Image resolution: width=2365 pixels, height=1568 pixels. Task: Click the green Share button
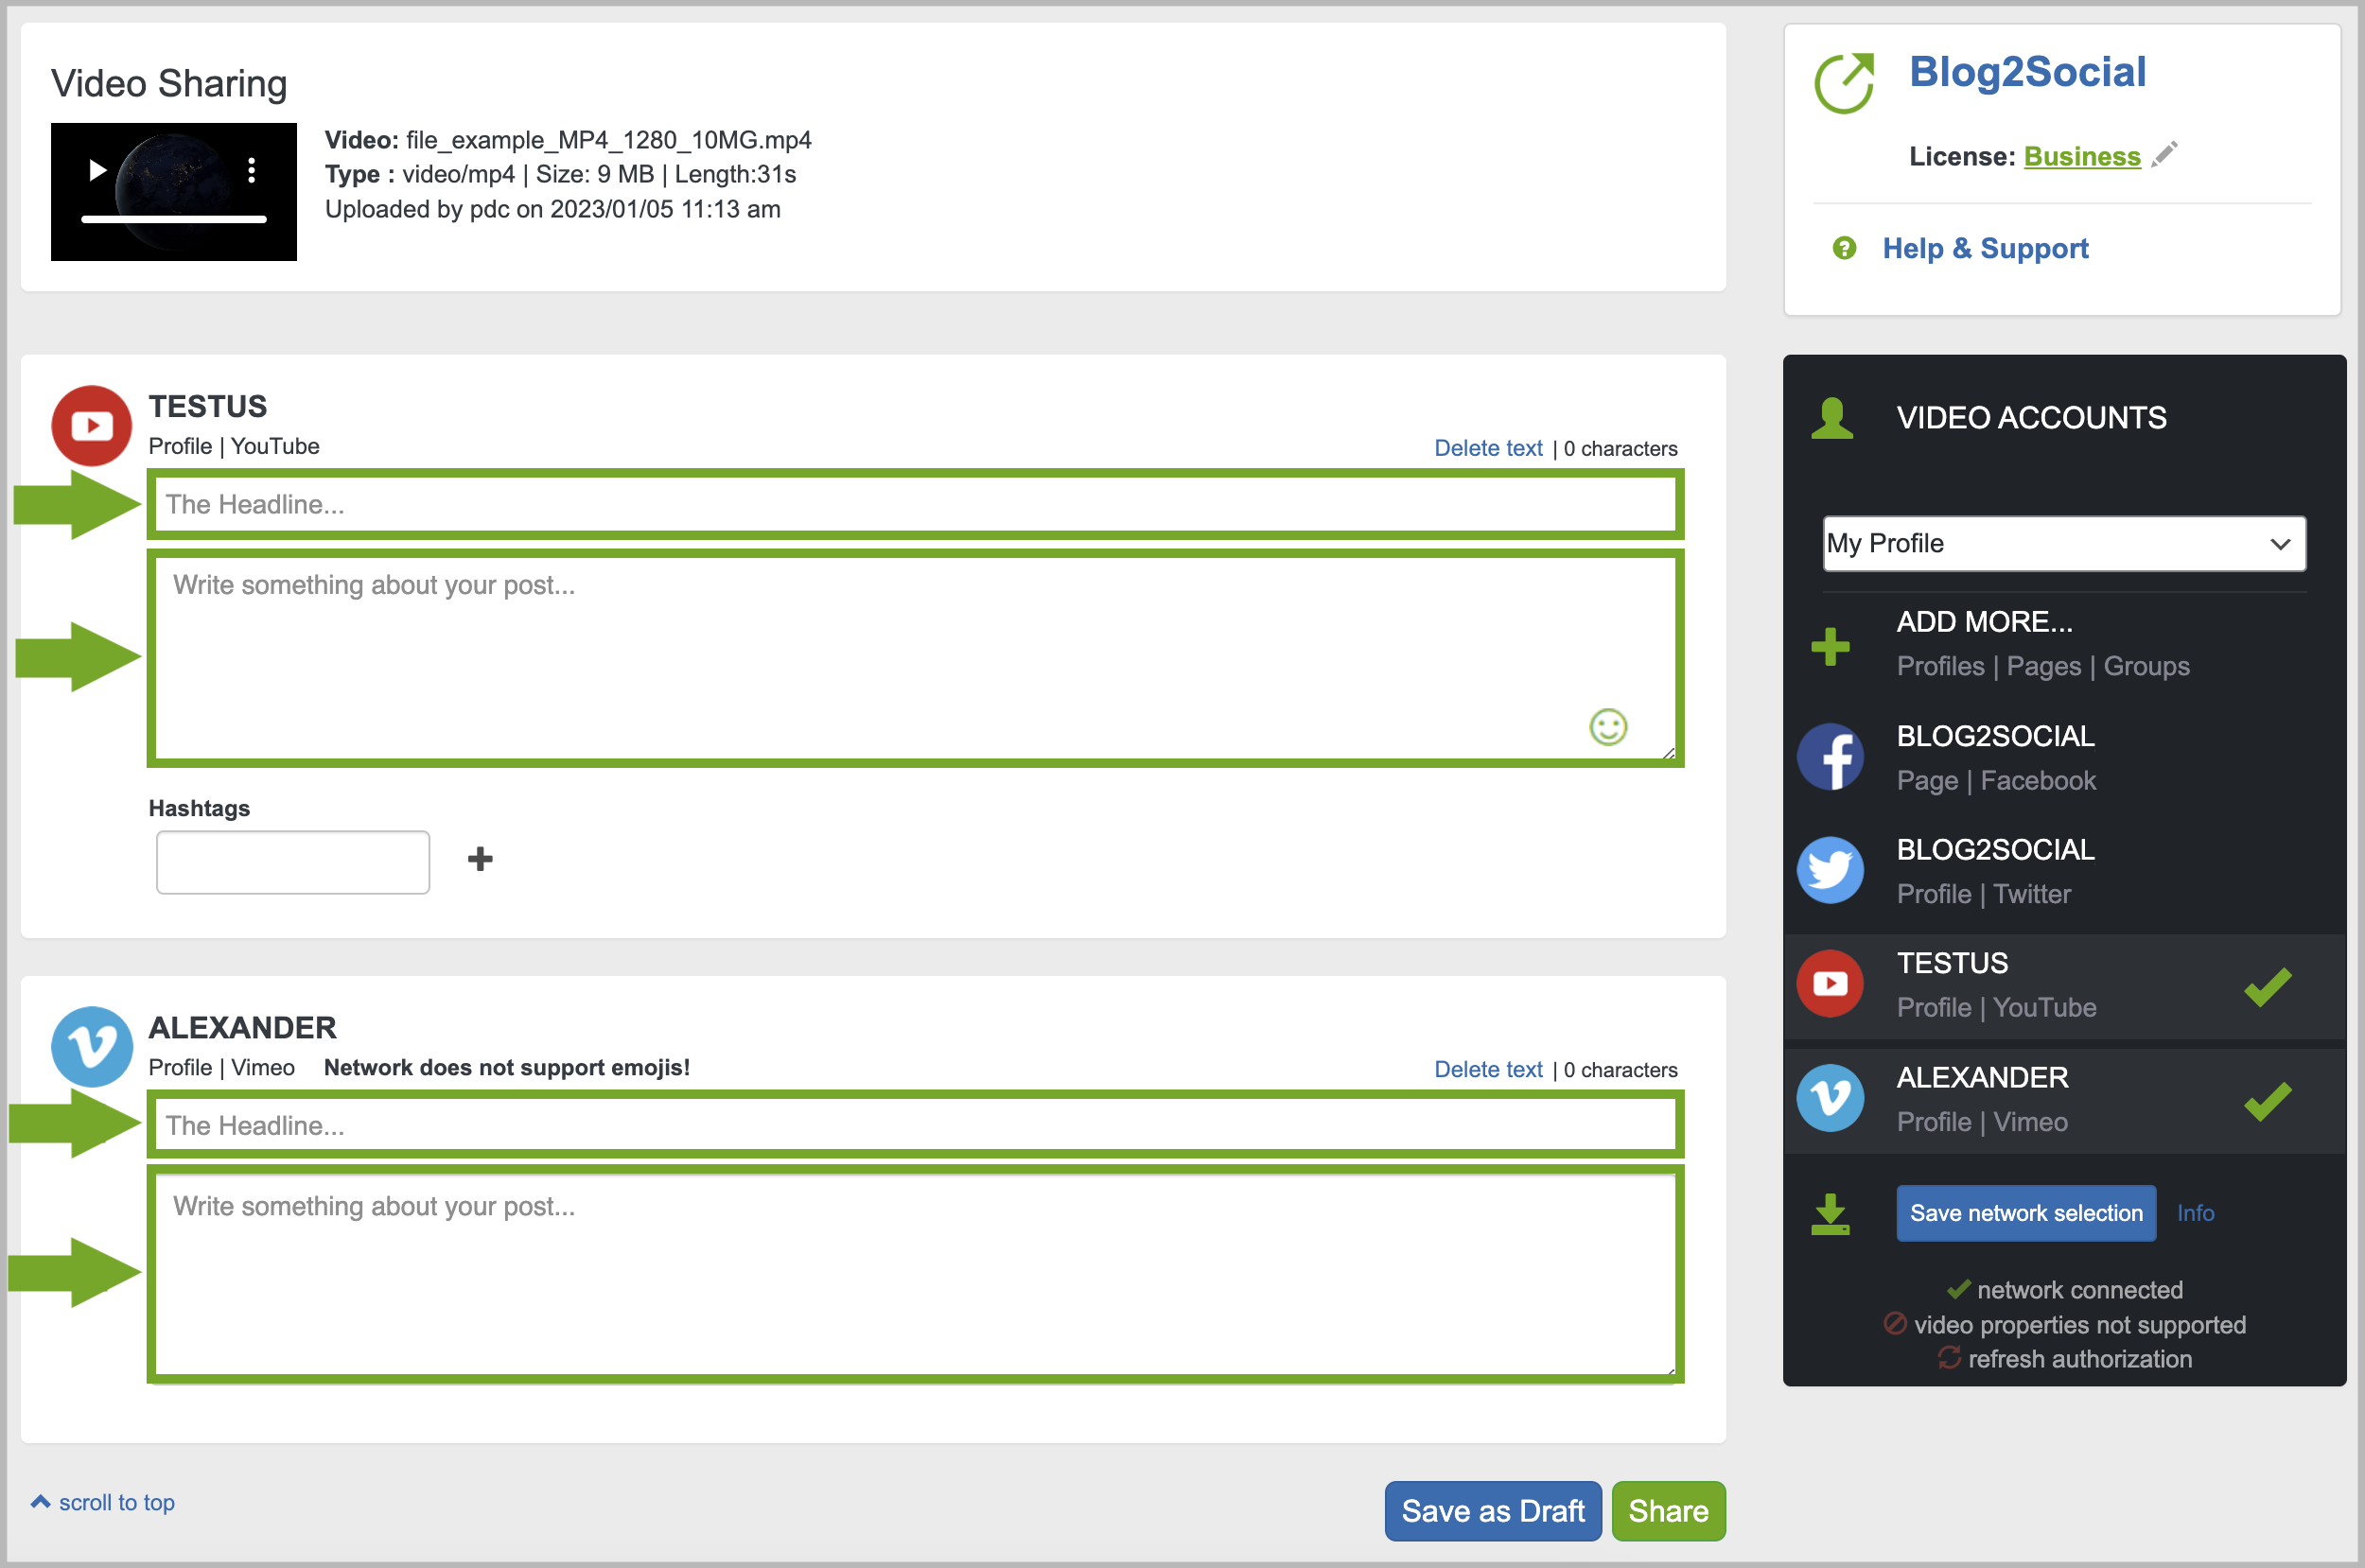[1668, 1511]
